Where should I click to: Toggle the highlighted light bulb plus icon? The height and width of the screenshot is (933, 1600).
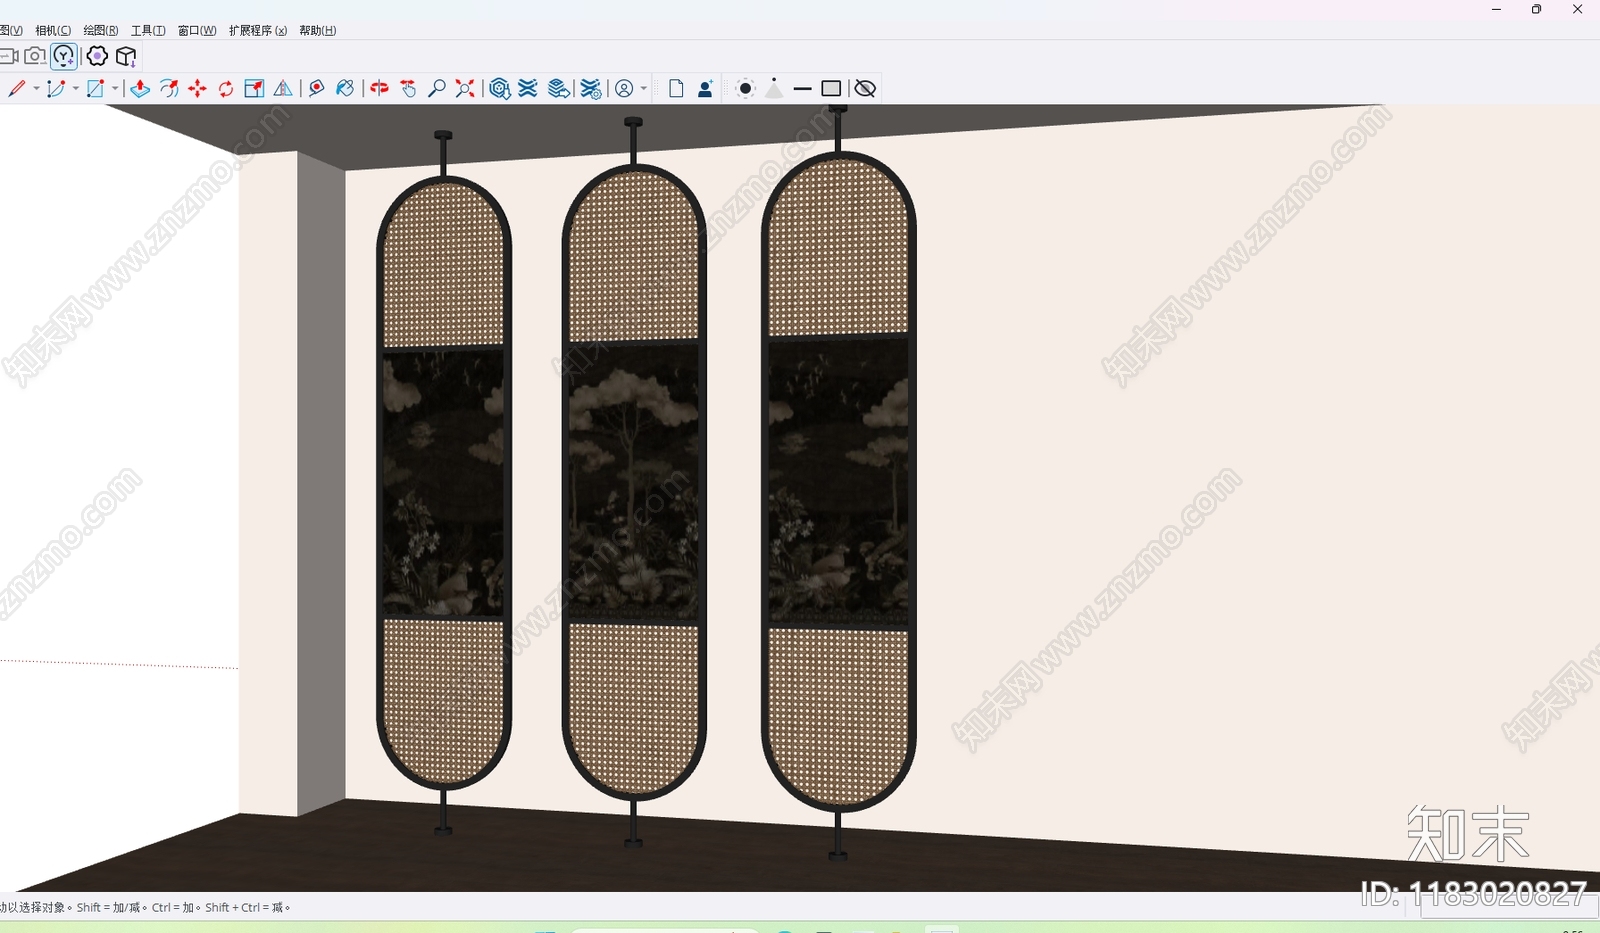64,56
